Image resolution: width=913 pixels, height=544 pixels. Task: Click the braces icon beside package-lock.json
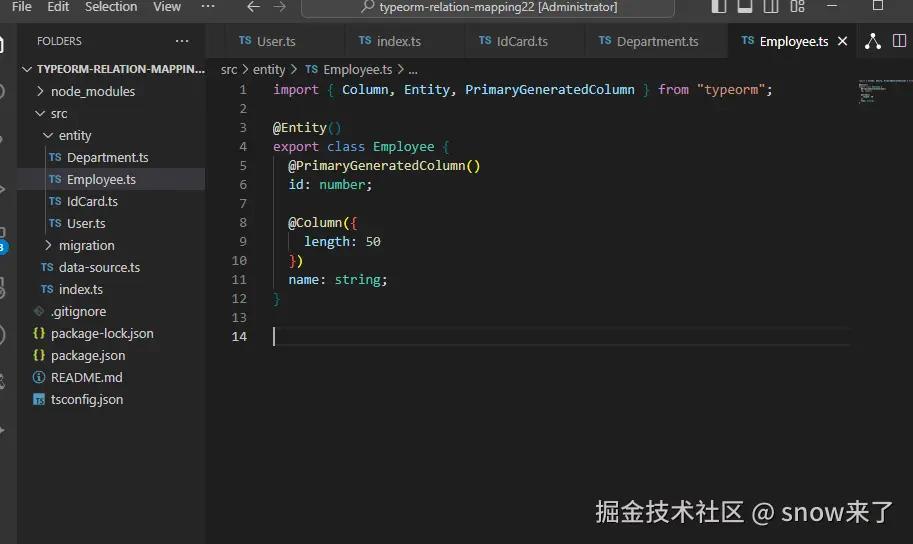click(39, 333)
